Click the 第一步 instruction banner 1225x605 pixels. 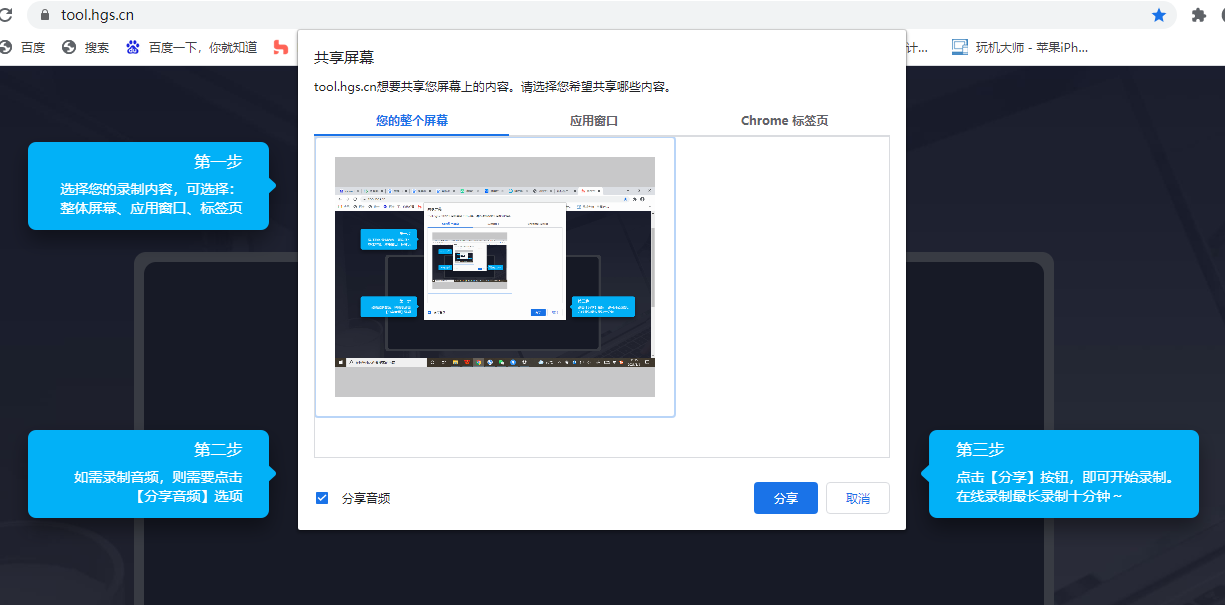[148, 185]
